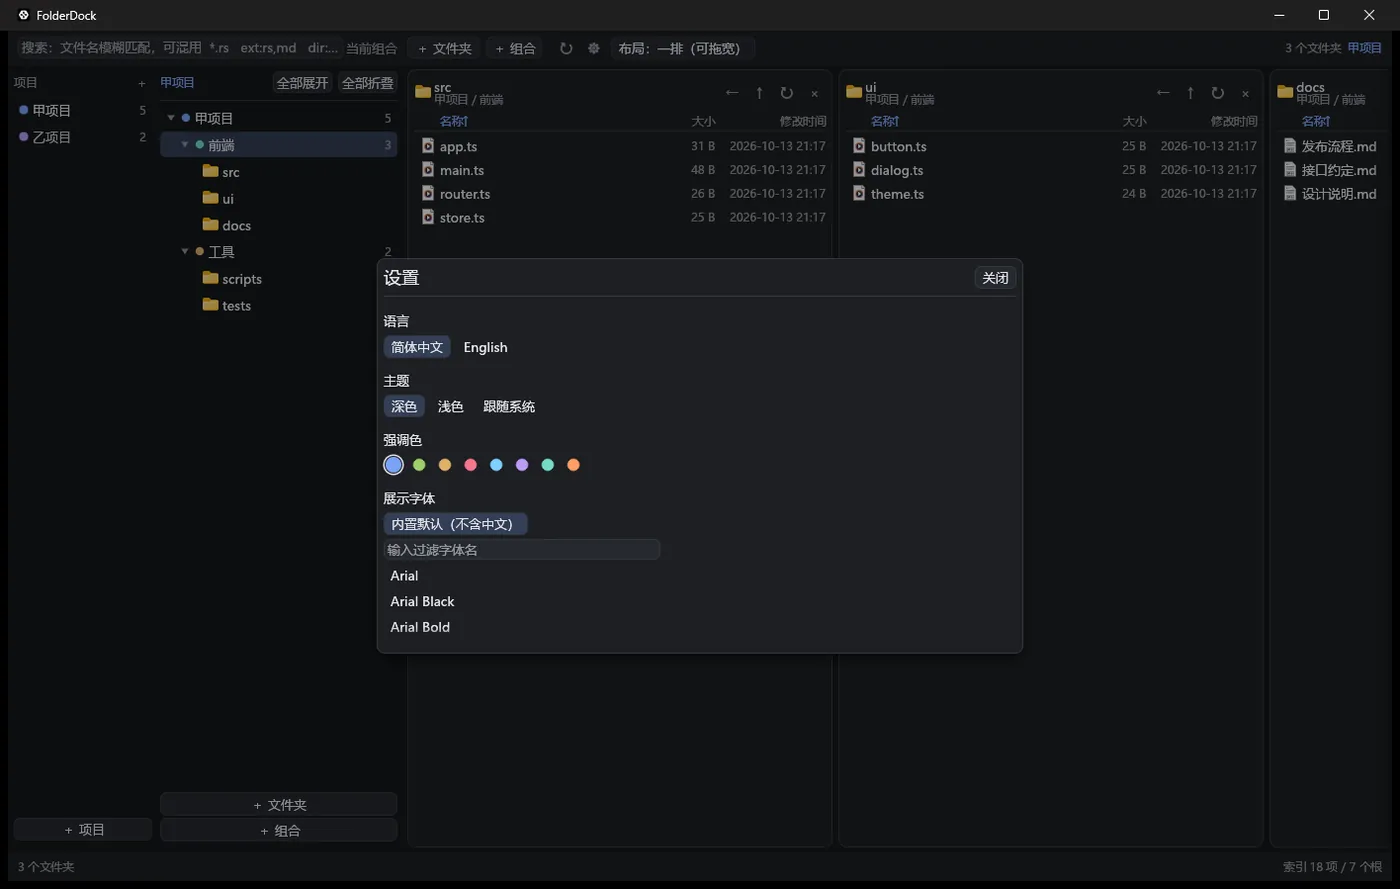Select the 深色 theme option

pos(404,406)
